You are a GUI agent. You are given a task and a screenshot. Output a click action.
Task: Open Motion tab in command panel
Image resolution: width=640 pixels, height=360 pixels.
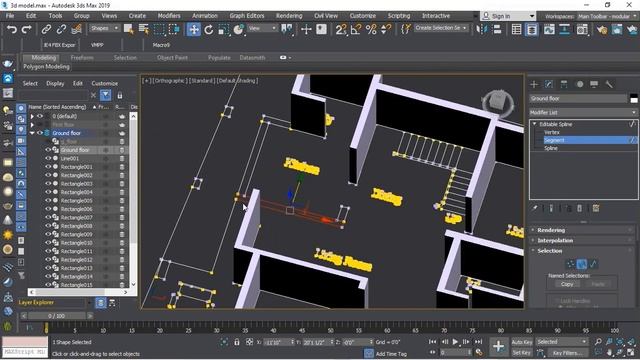[579, 84]
